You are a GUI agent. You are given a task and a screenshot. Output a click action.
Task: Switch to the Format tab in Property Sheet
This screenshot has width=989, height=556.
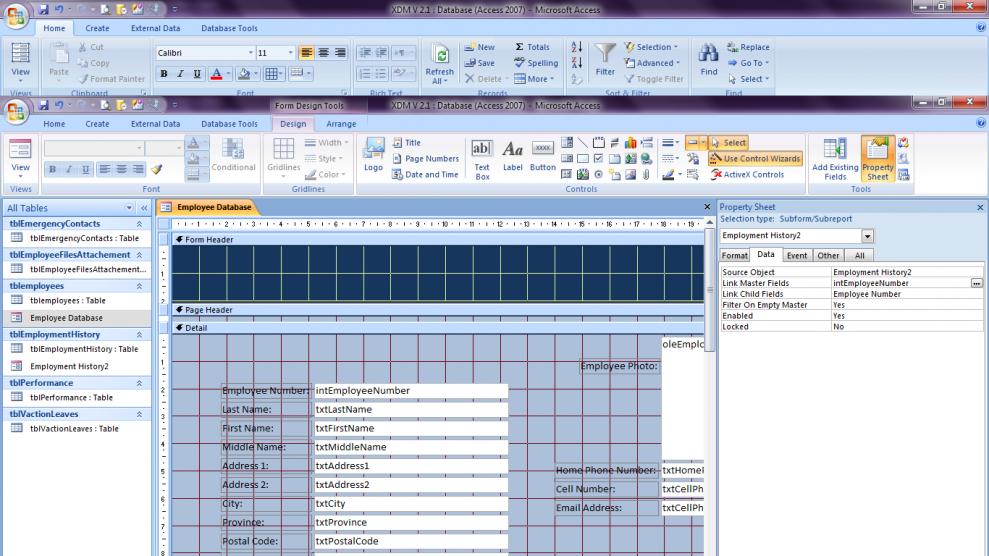[x=734, y=255]
